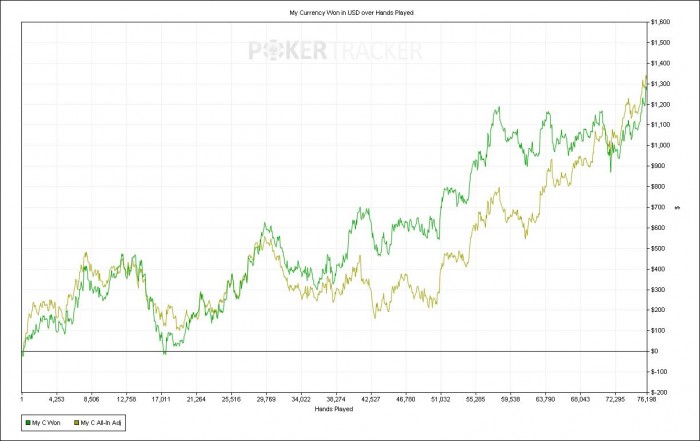Click the $-100 y-axis value

[x=659, y=371]
